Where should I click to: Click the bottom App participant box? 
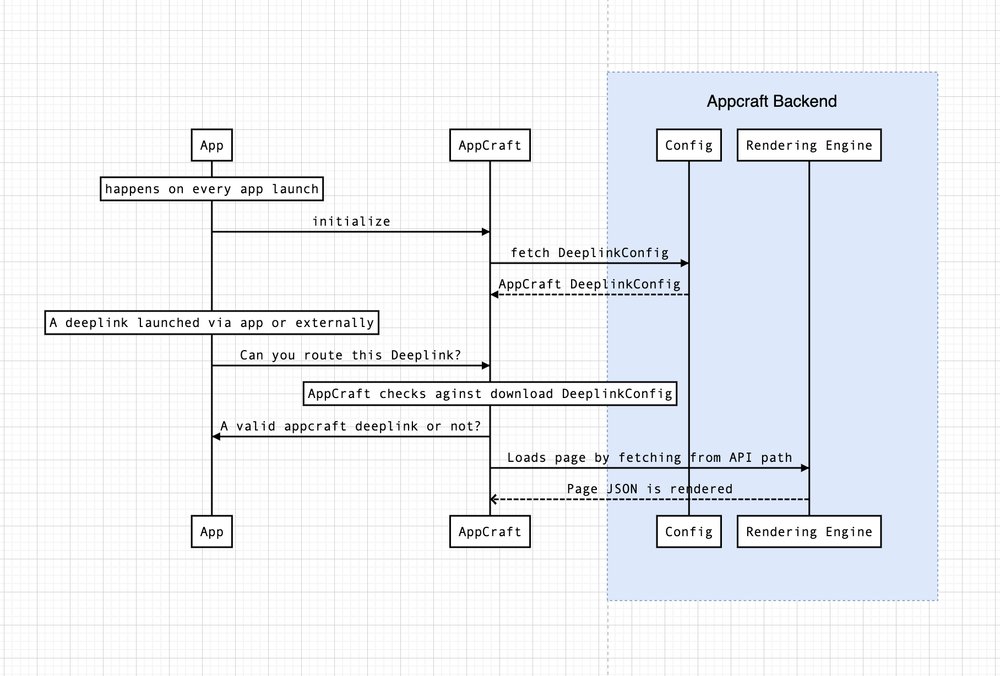[x=211, y=531]
